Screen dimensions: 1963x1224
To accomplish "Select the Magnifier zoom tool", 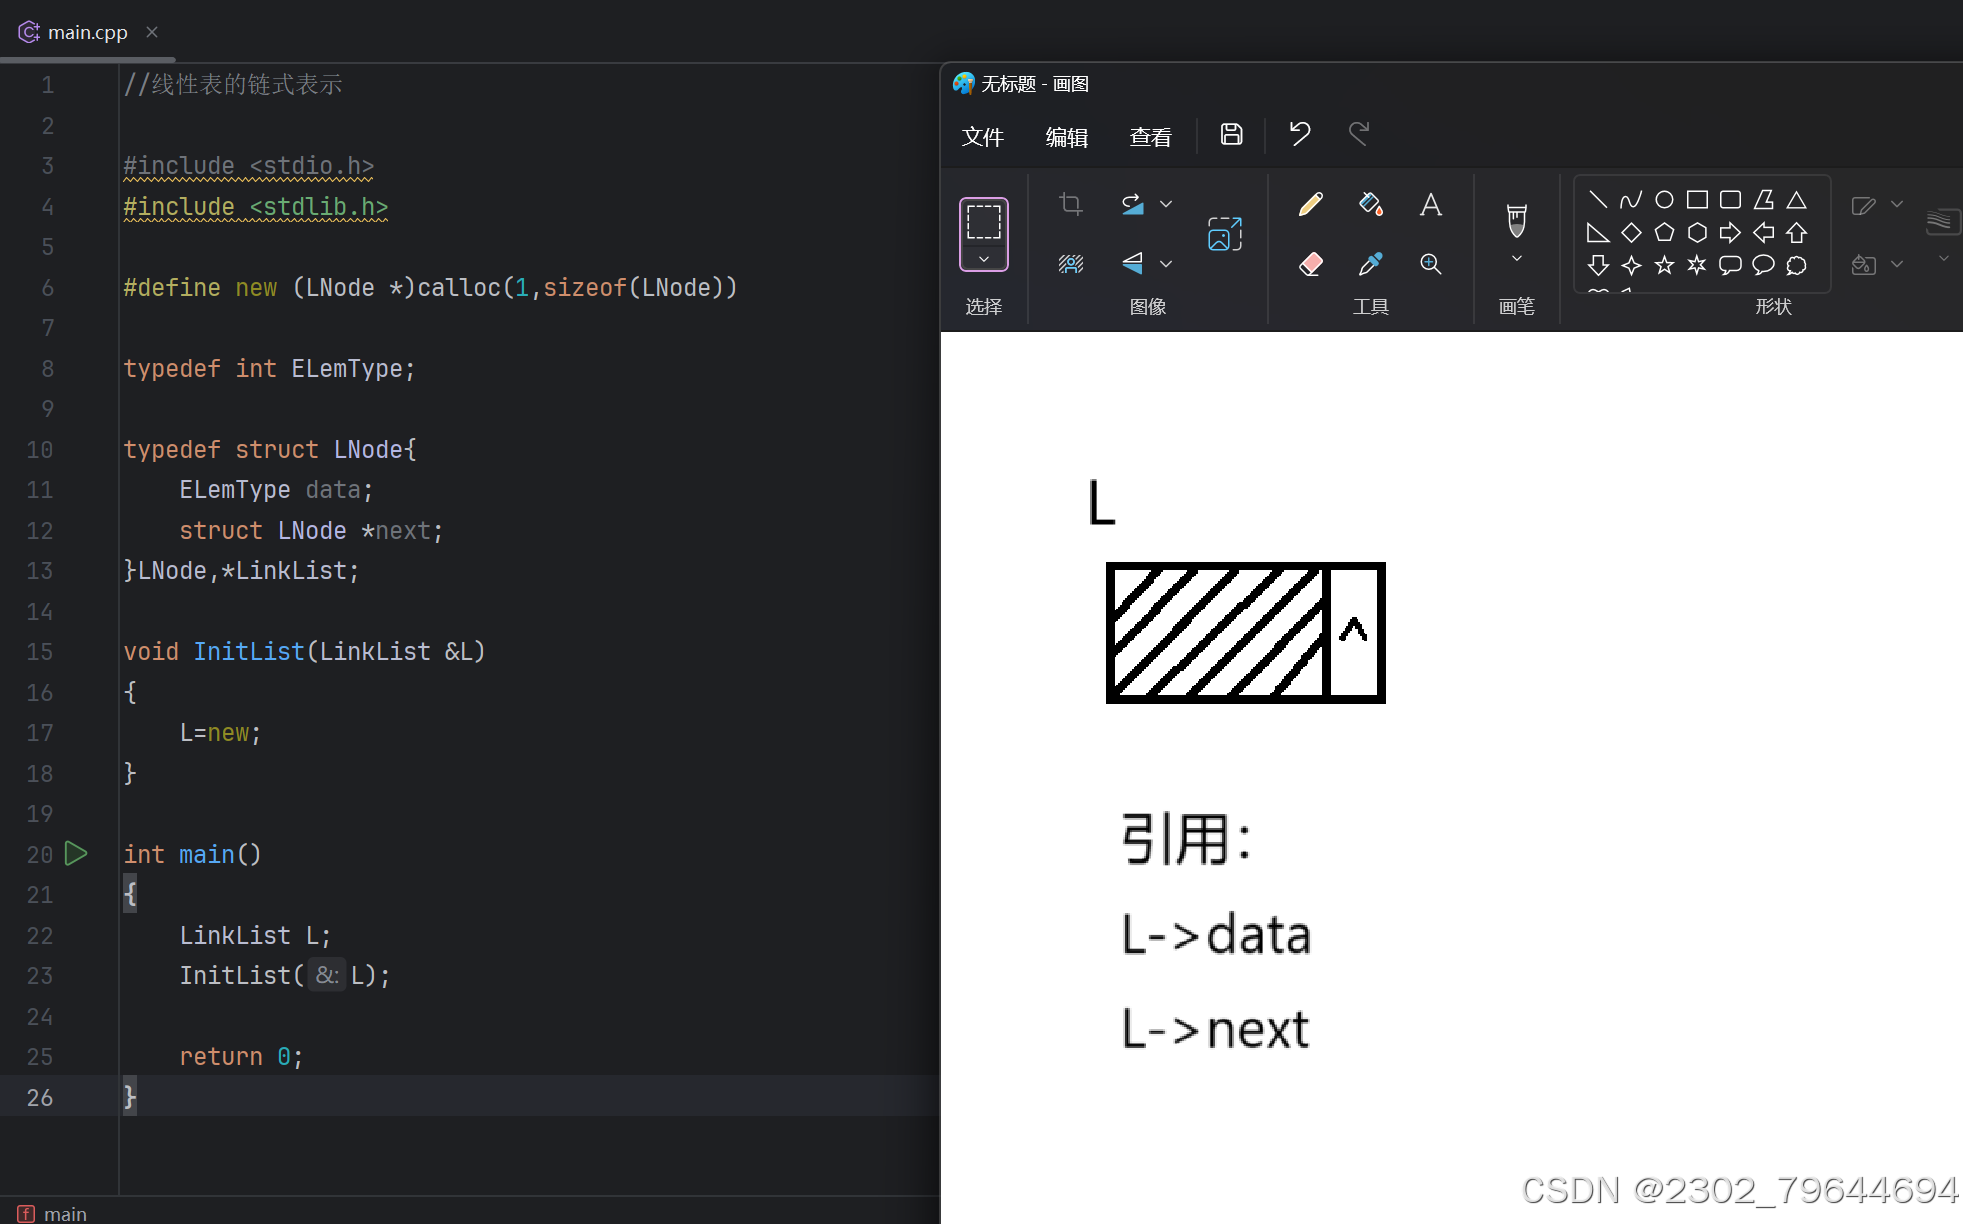I will pos(1430,264).
